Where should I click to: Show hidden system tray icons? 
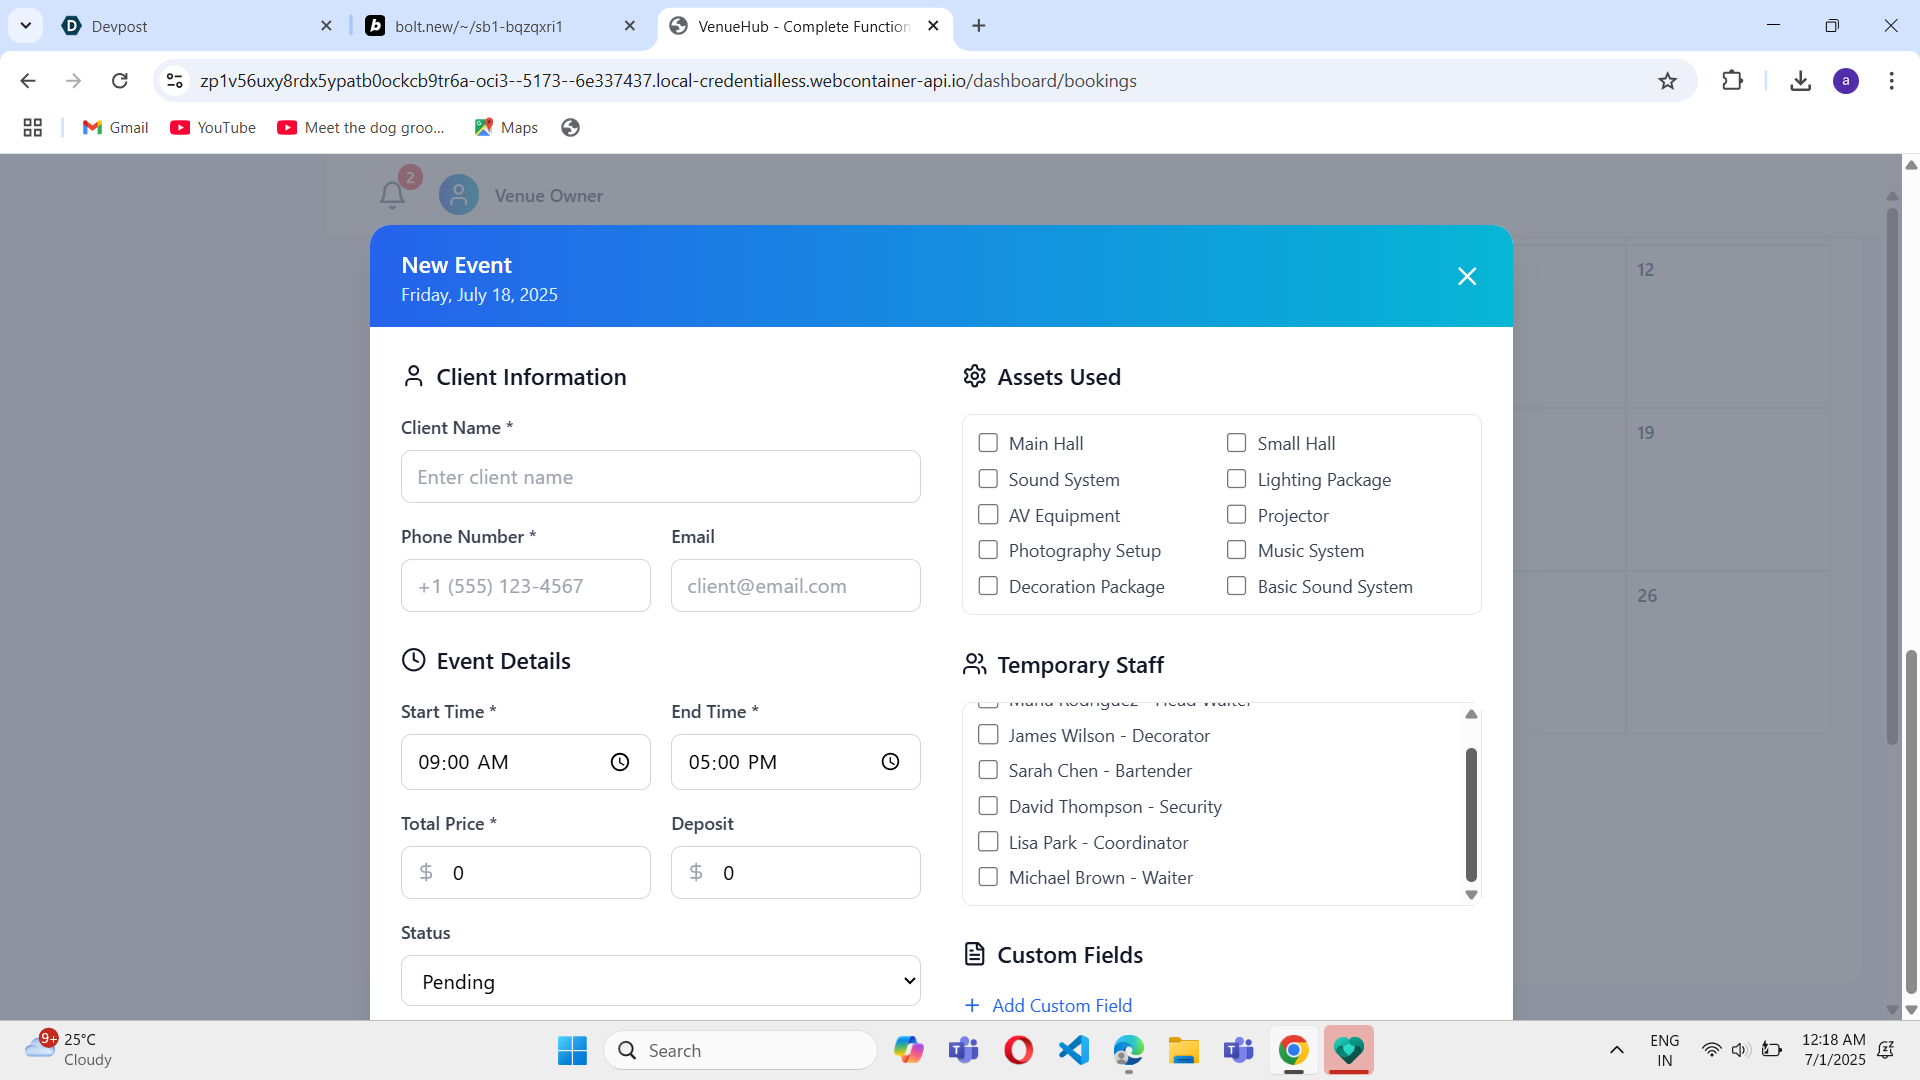point(1616,1050)
